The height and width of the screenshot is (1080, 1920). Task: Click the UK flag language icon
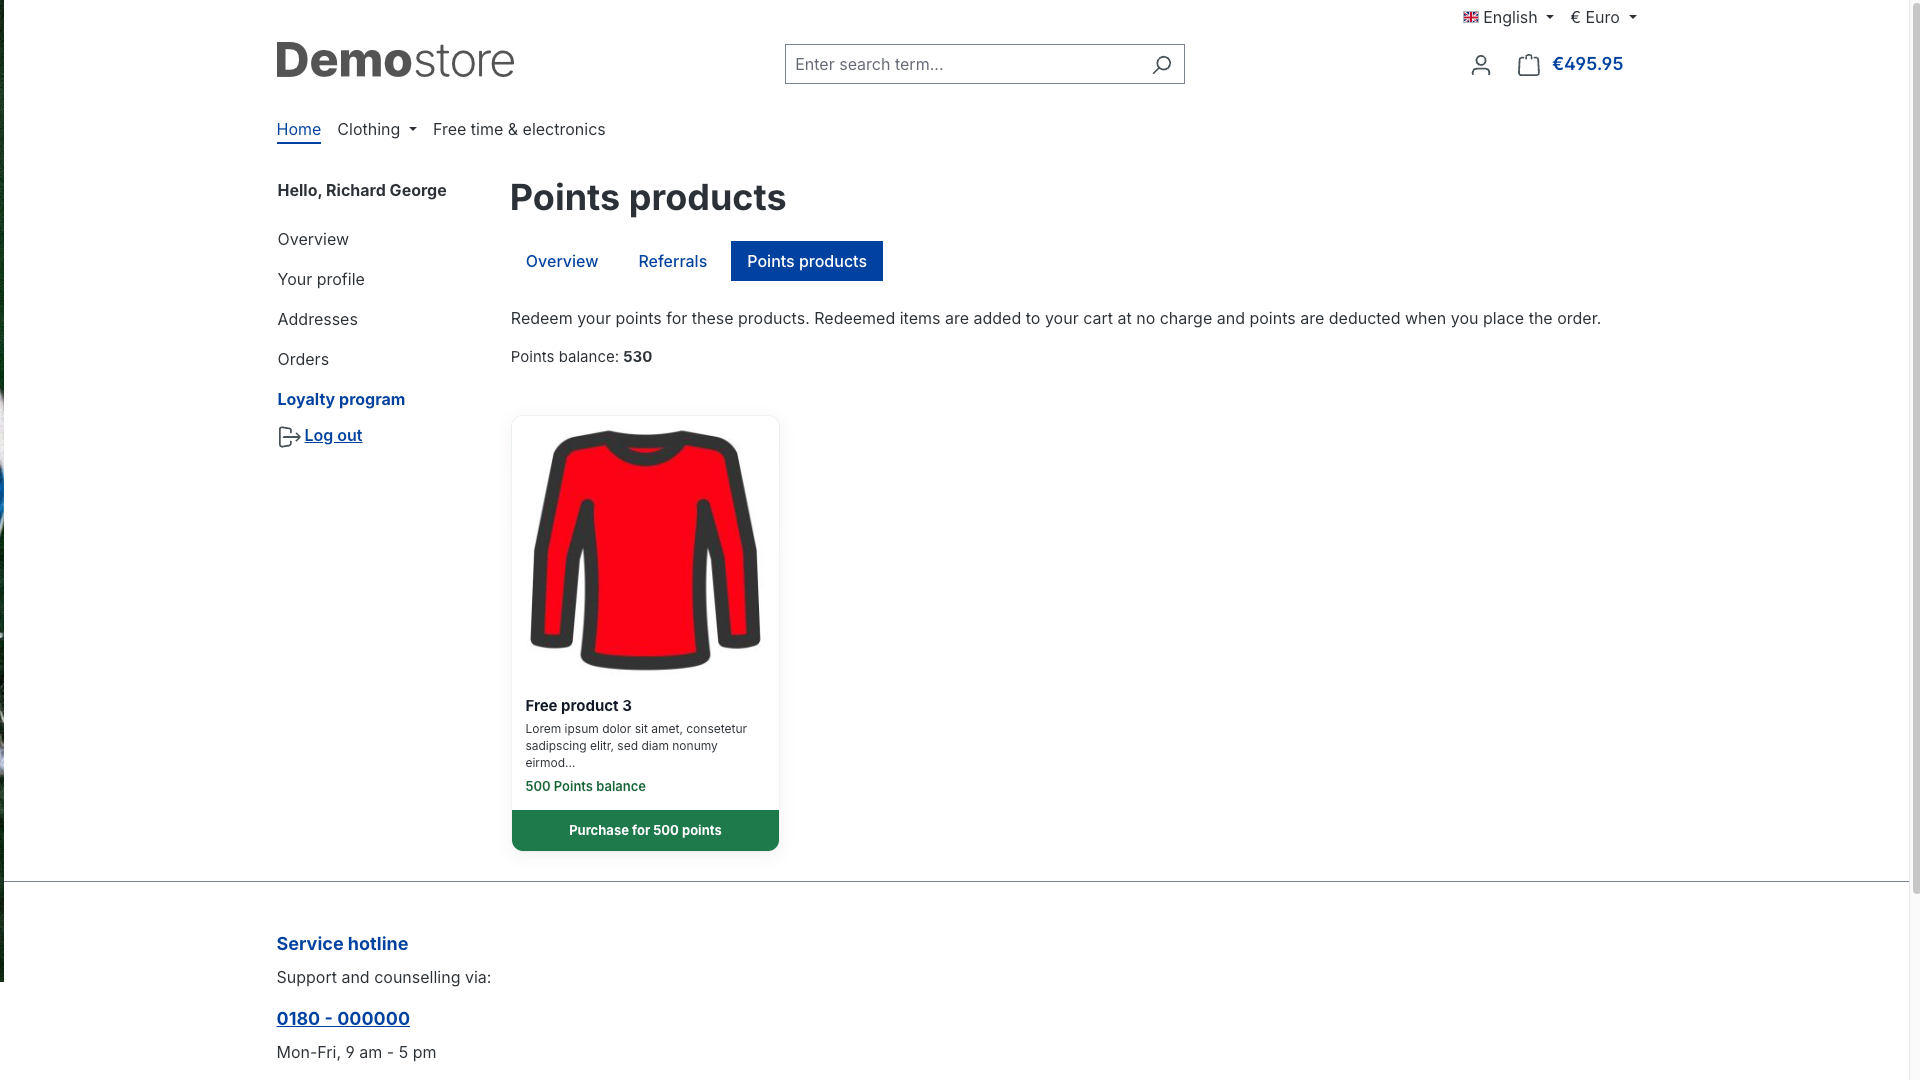(1470, 17)
